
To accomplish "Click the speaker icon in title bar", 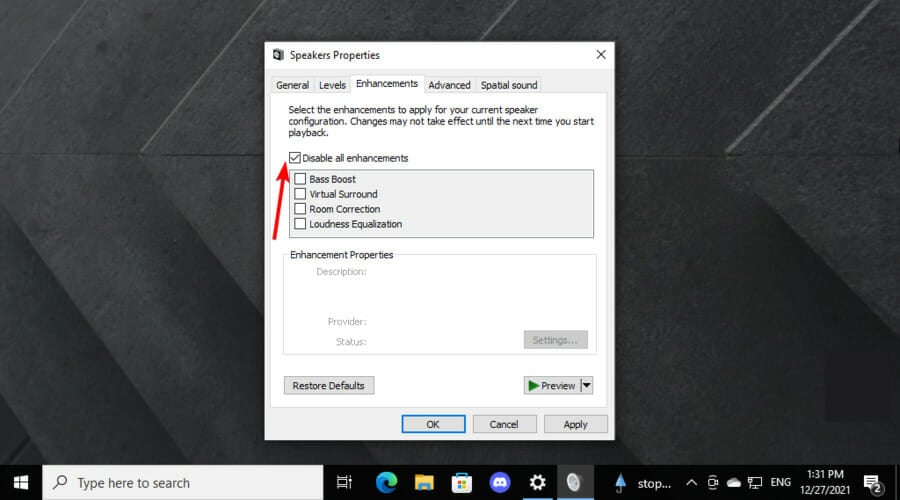I will click(x=278, y=55).
